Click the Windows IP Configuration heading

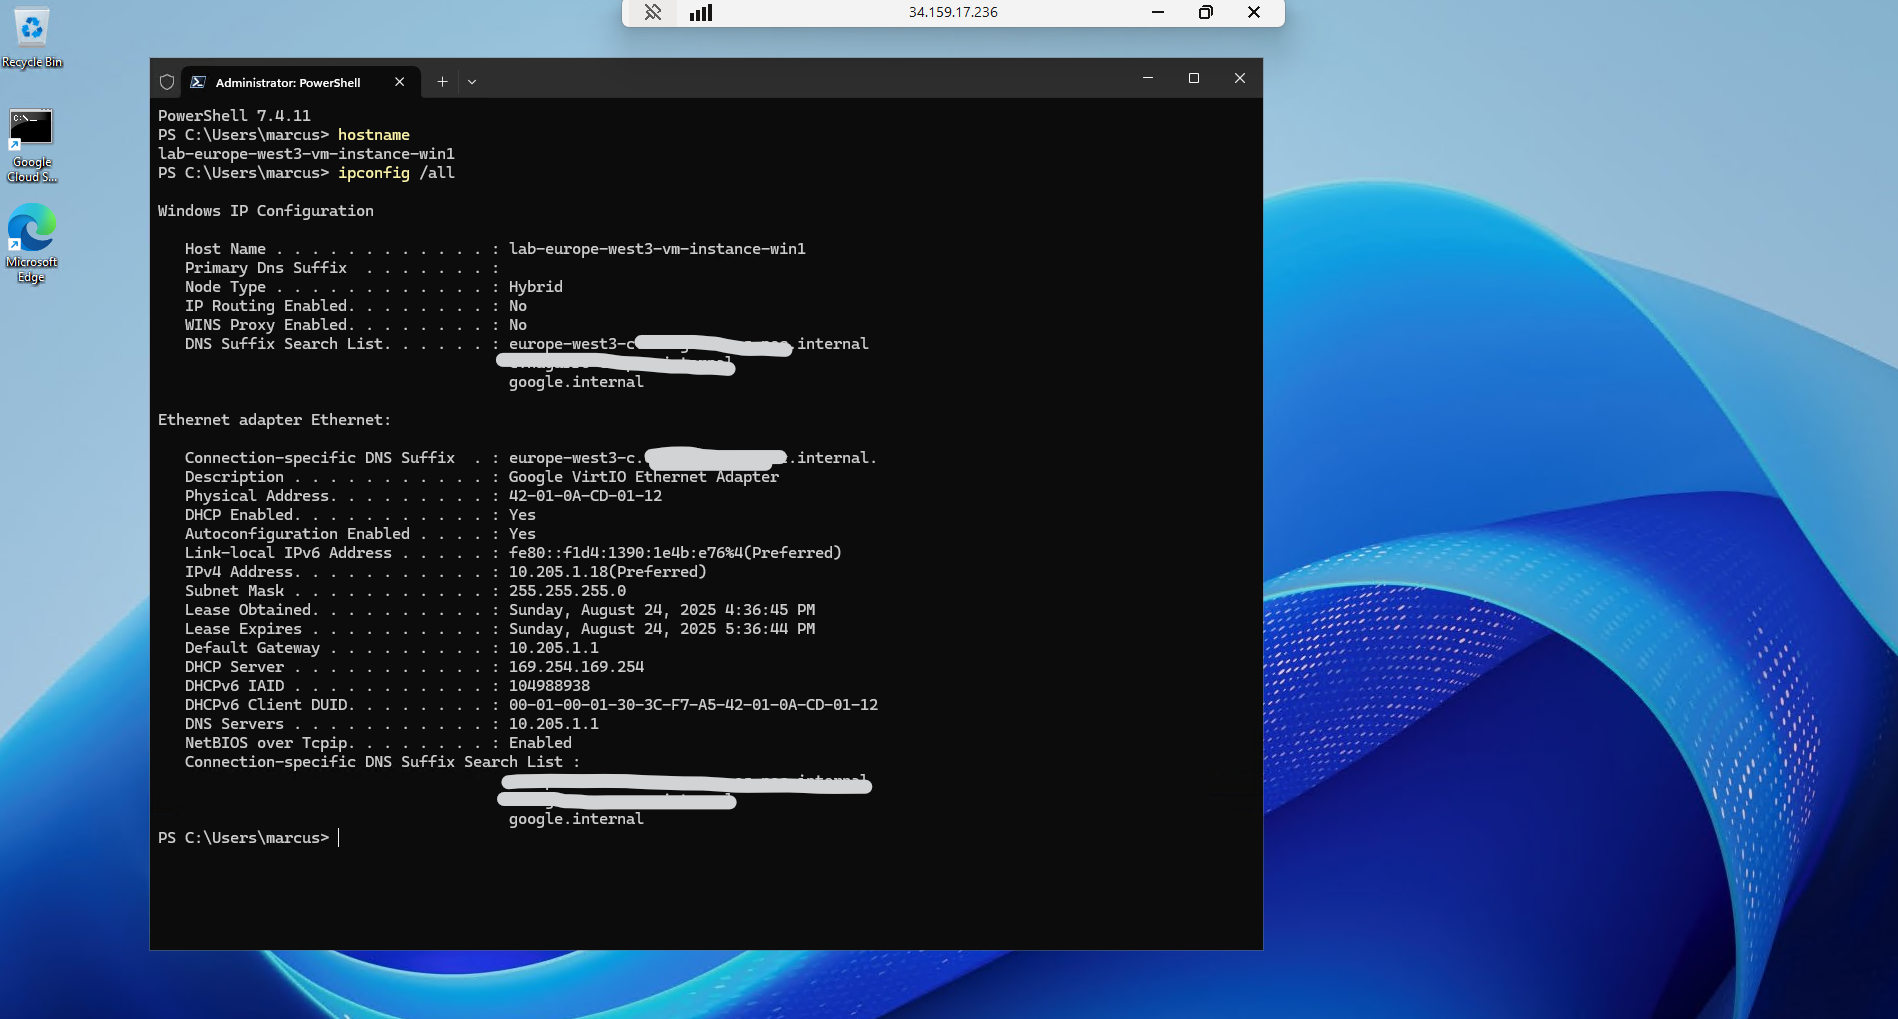point(266,211)
